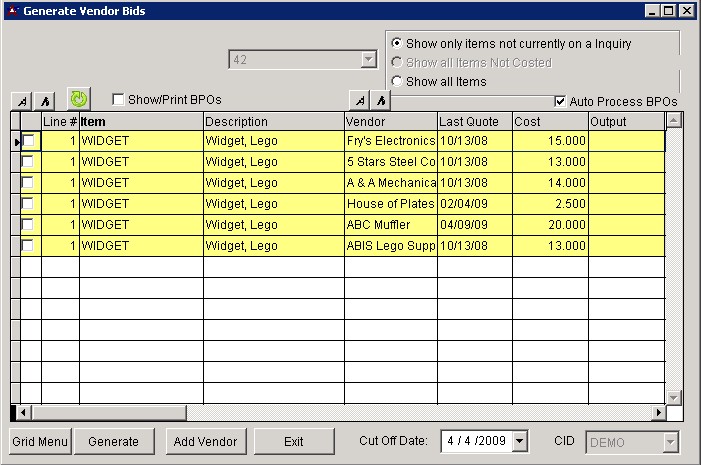Image resolution: width=701 pixels, height=465 pixels.
Task: Click first sort icon left of refresh
Action: (x=21, y=101)
